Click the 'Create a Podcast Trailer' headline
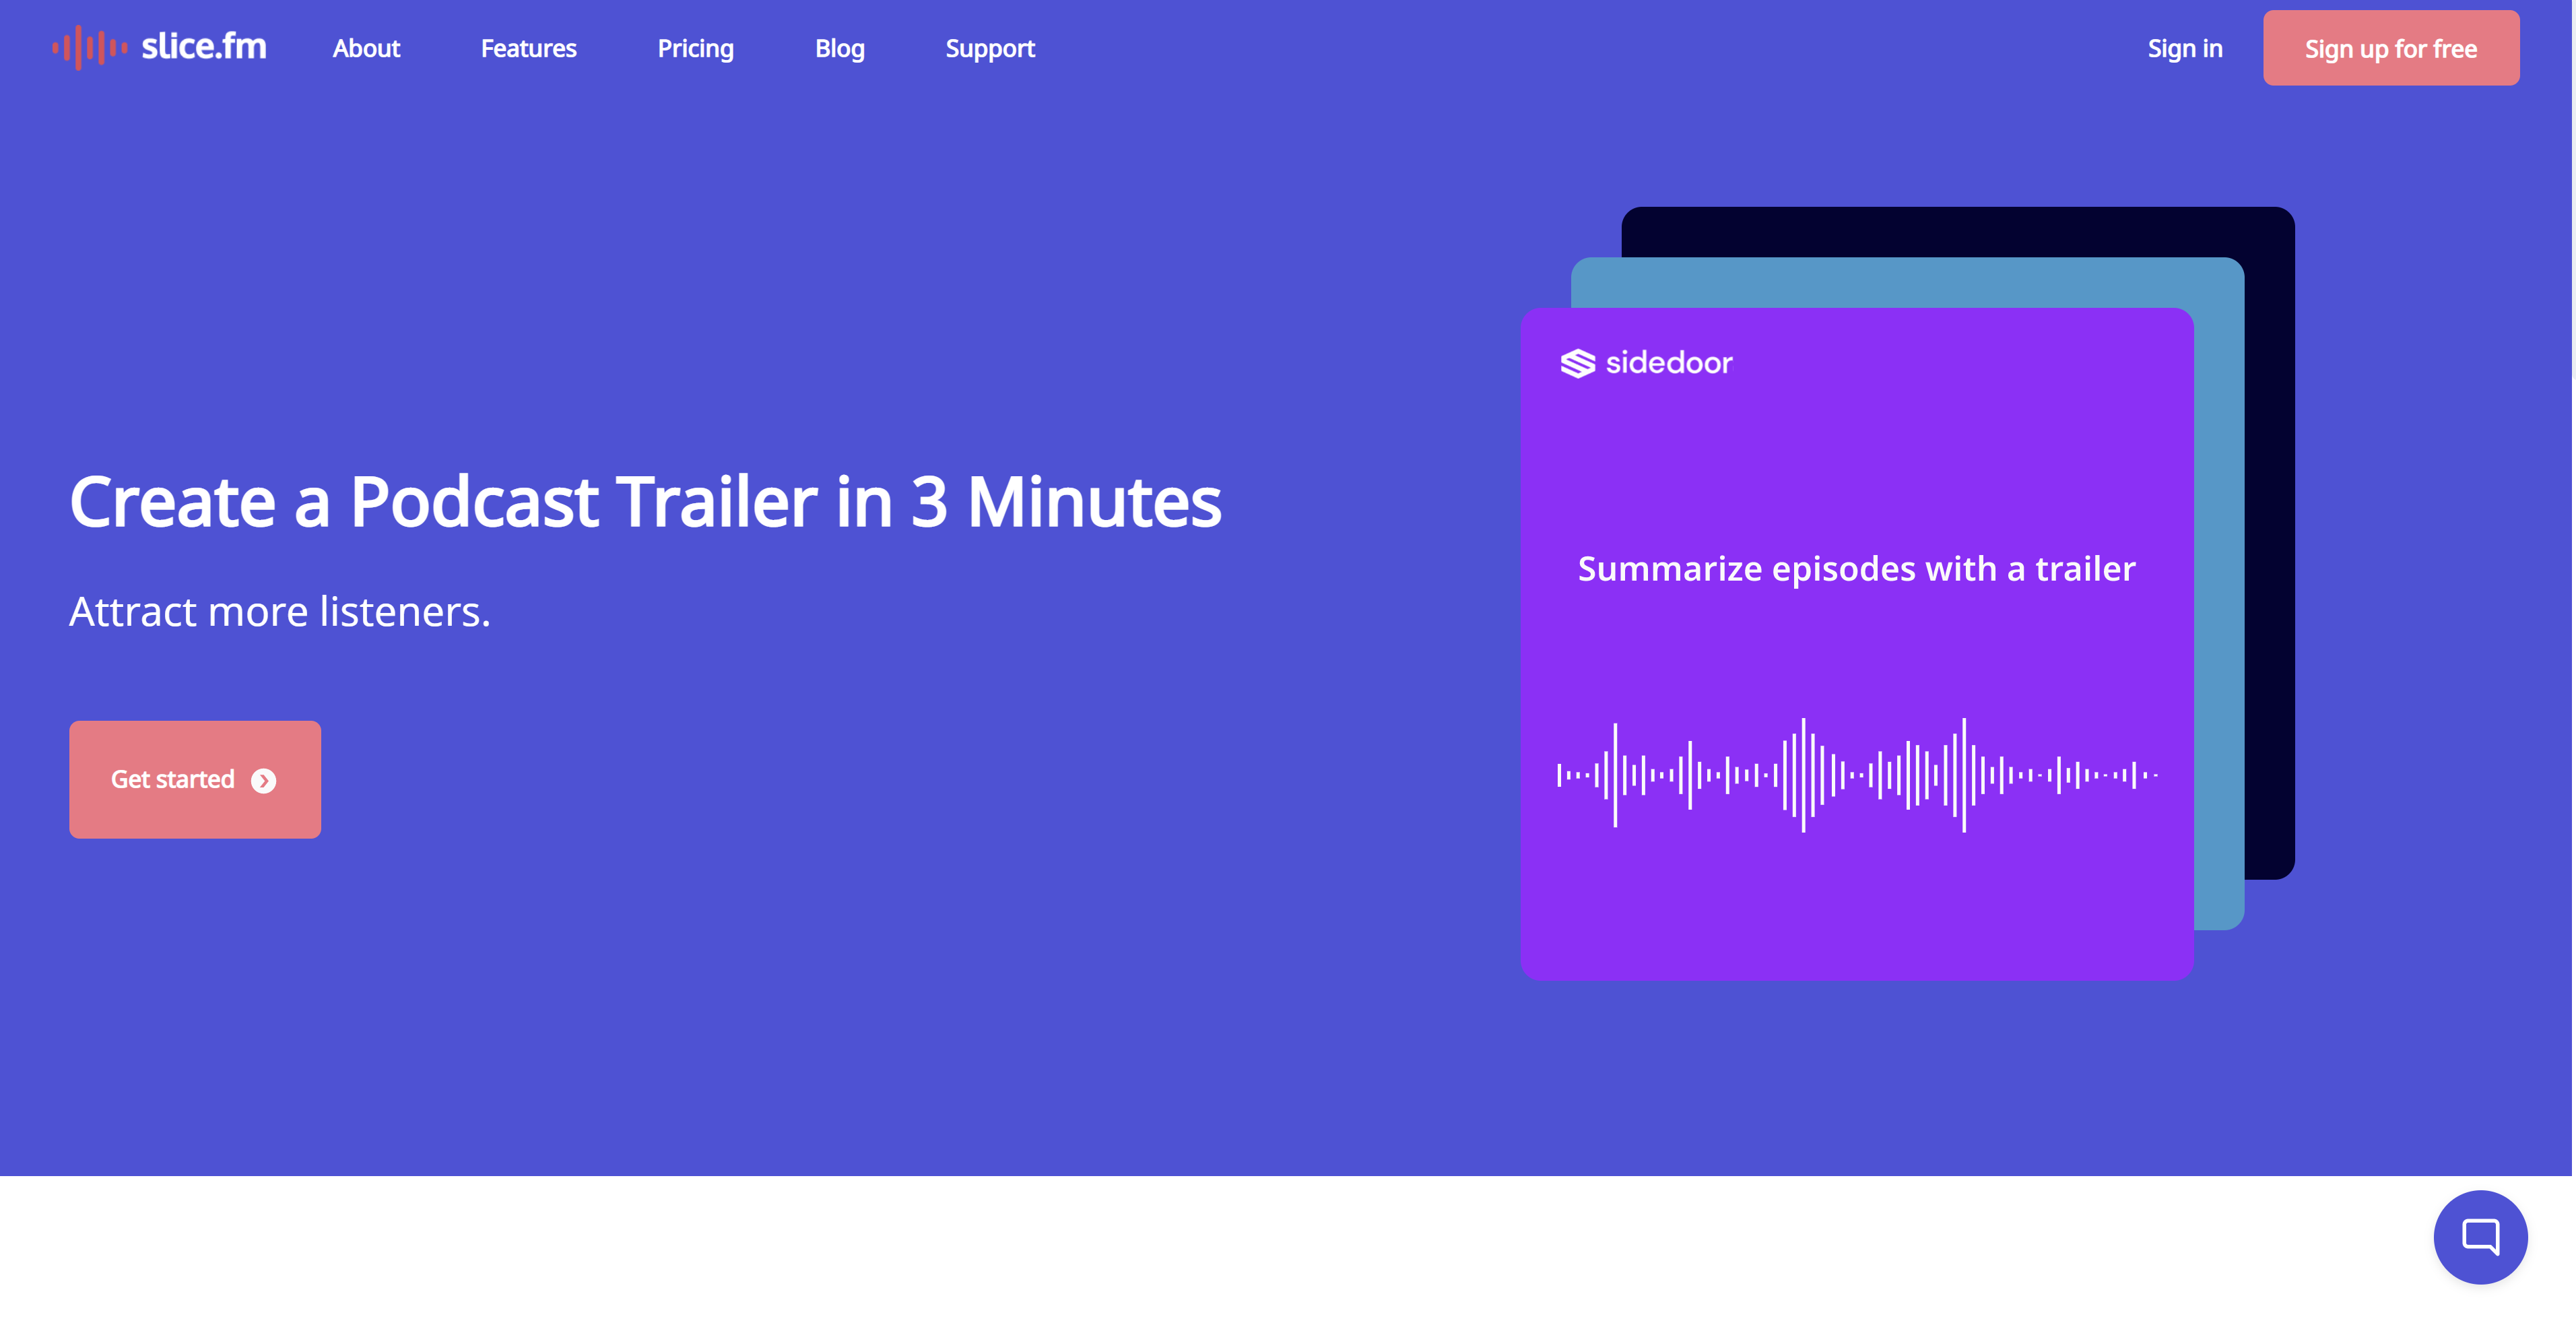 (x=645, y=501)
